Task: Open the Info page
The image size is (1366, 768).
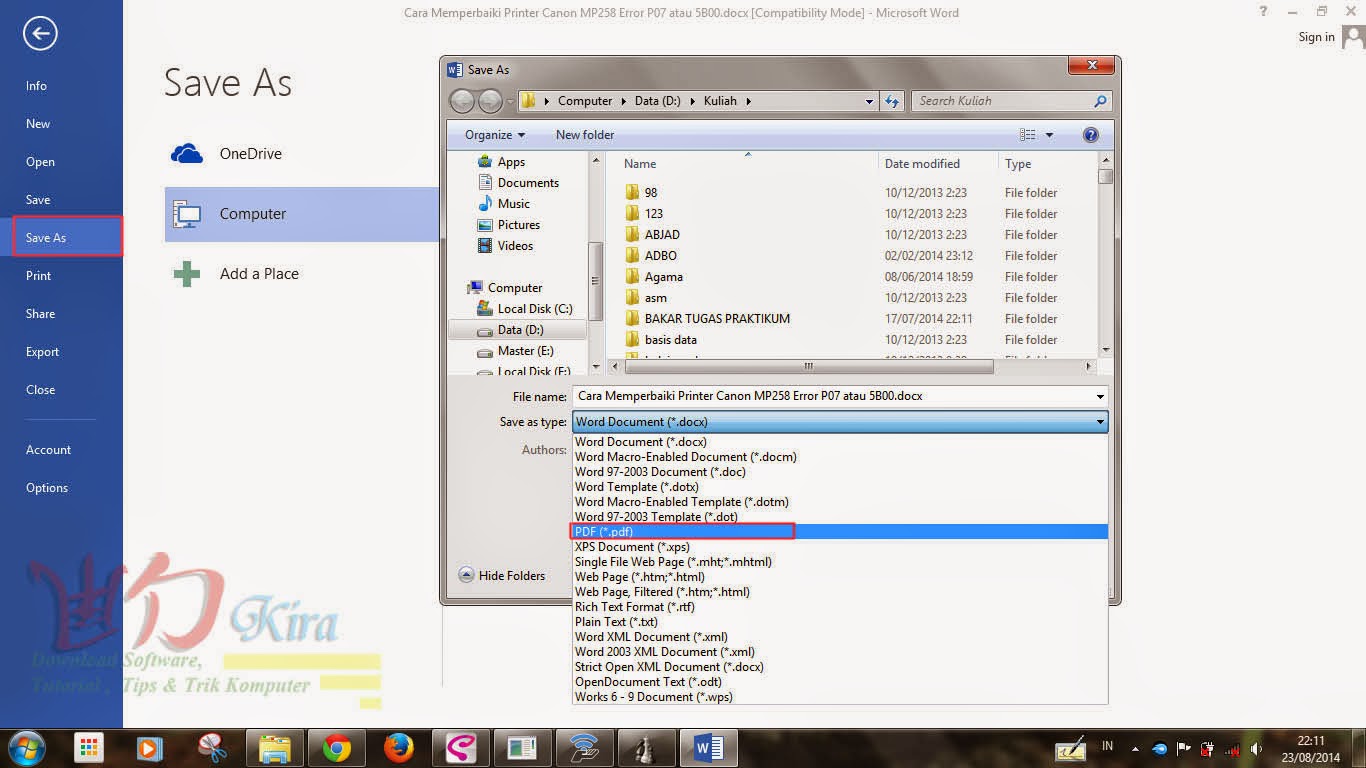Action: (x=36, y=86)
